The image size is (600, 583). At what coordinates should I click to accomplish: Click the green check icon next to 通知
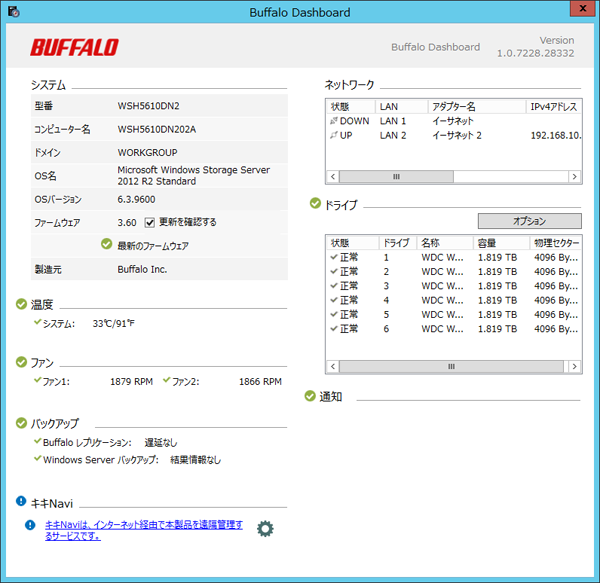(x=310, y=397)
